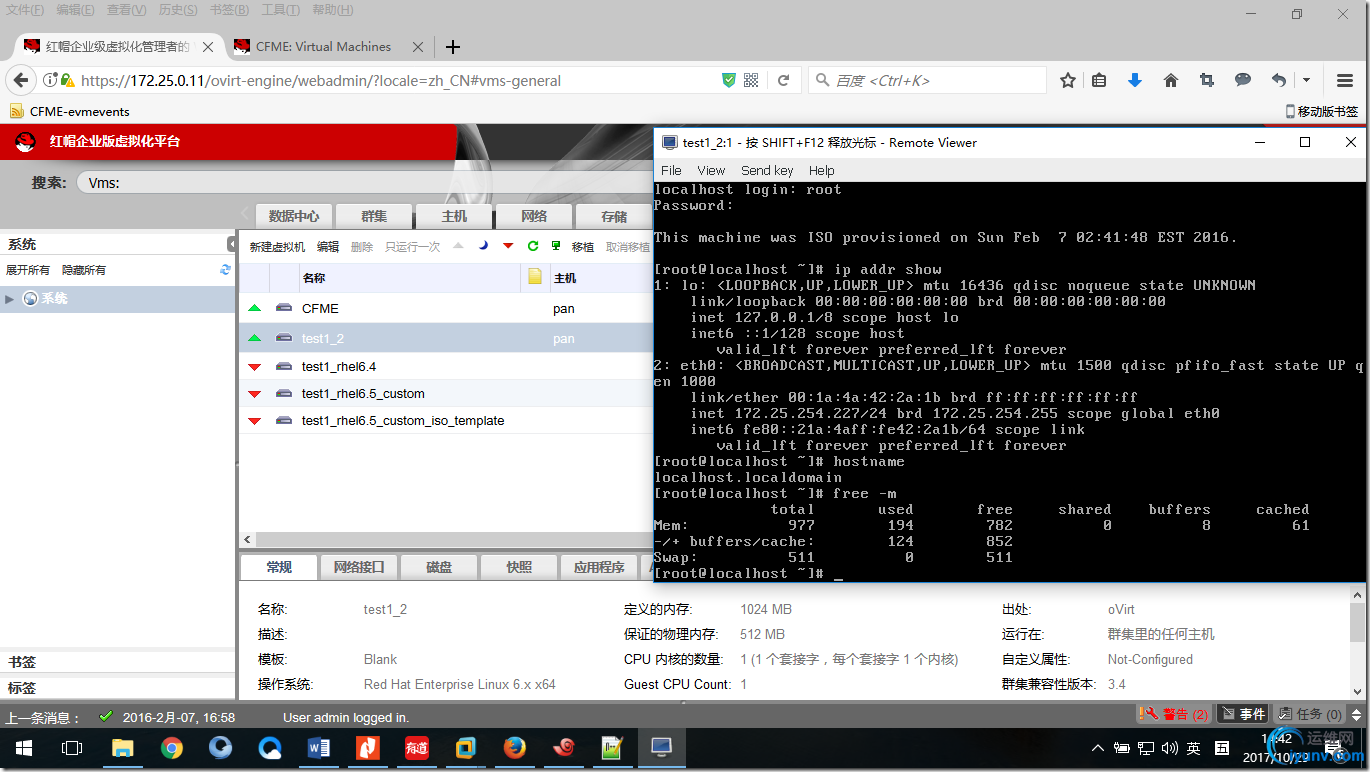This screenshot has height=772, width=1370.
Task: Click 隐藏所有 in the system panel
Action: [x=84, y=270]
